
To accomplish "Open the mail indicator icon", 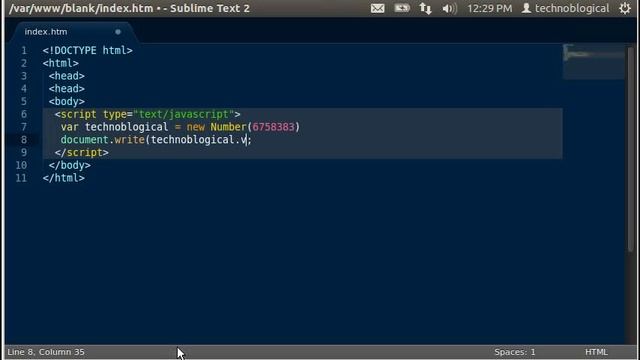I will coord(377,8).
